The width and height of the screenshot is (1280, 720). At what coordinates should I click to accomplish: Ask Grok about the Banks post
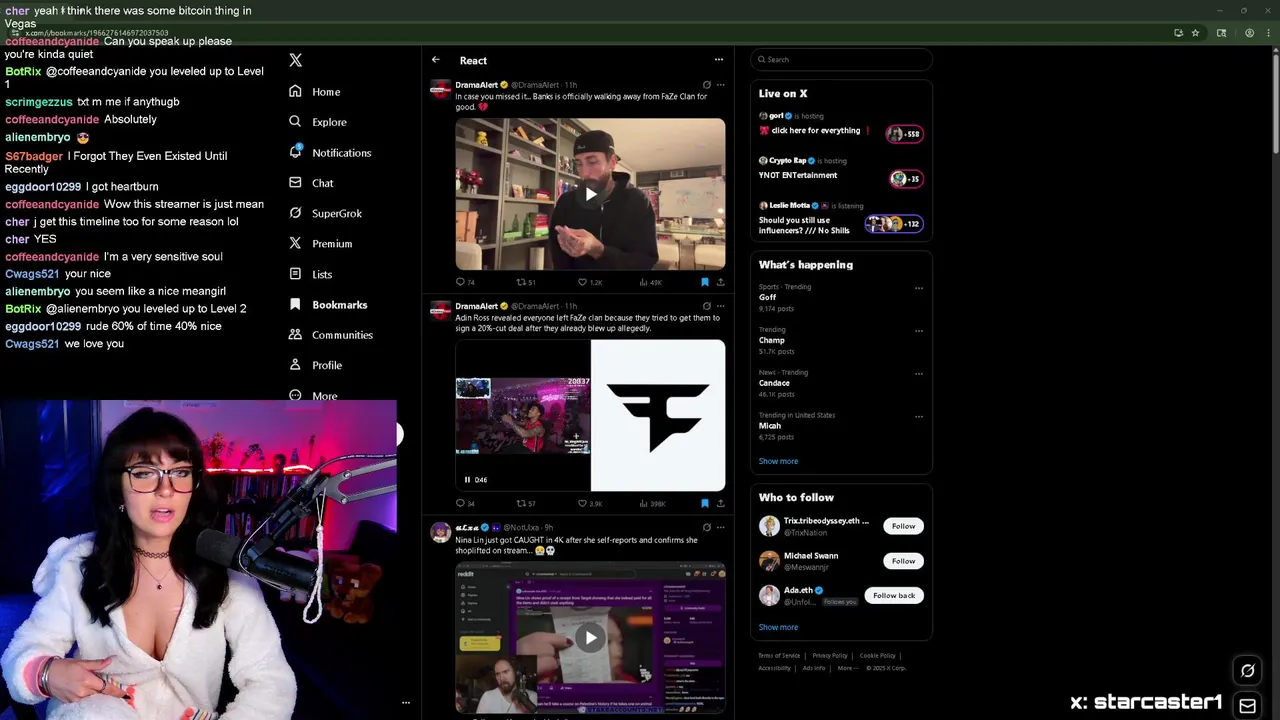tap(706, 85)
